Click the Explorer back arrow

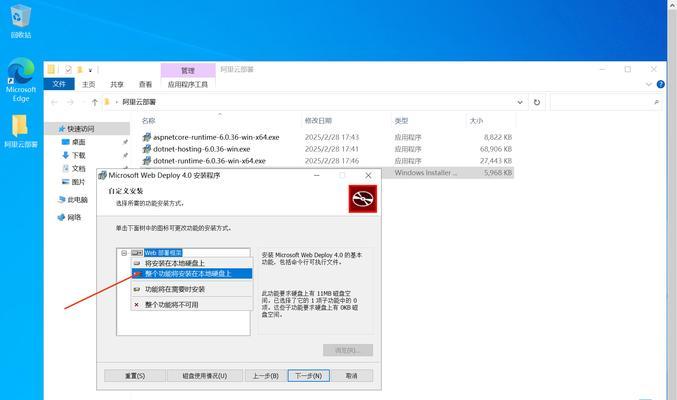click(54, 102)
